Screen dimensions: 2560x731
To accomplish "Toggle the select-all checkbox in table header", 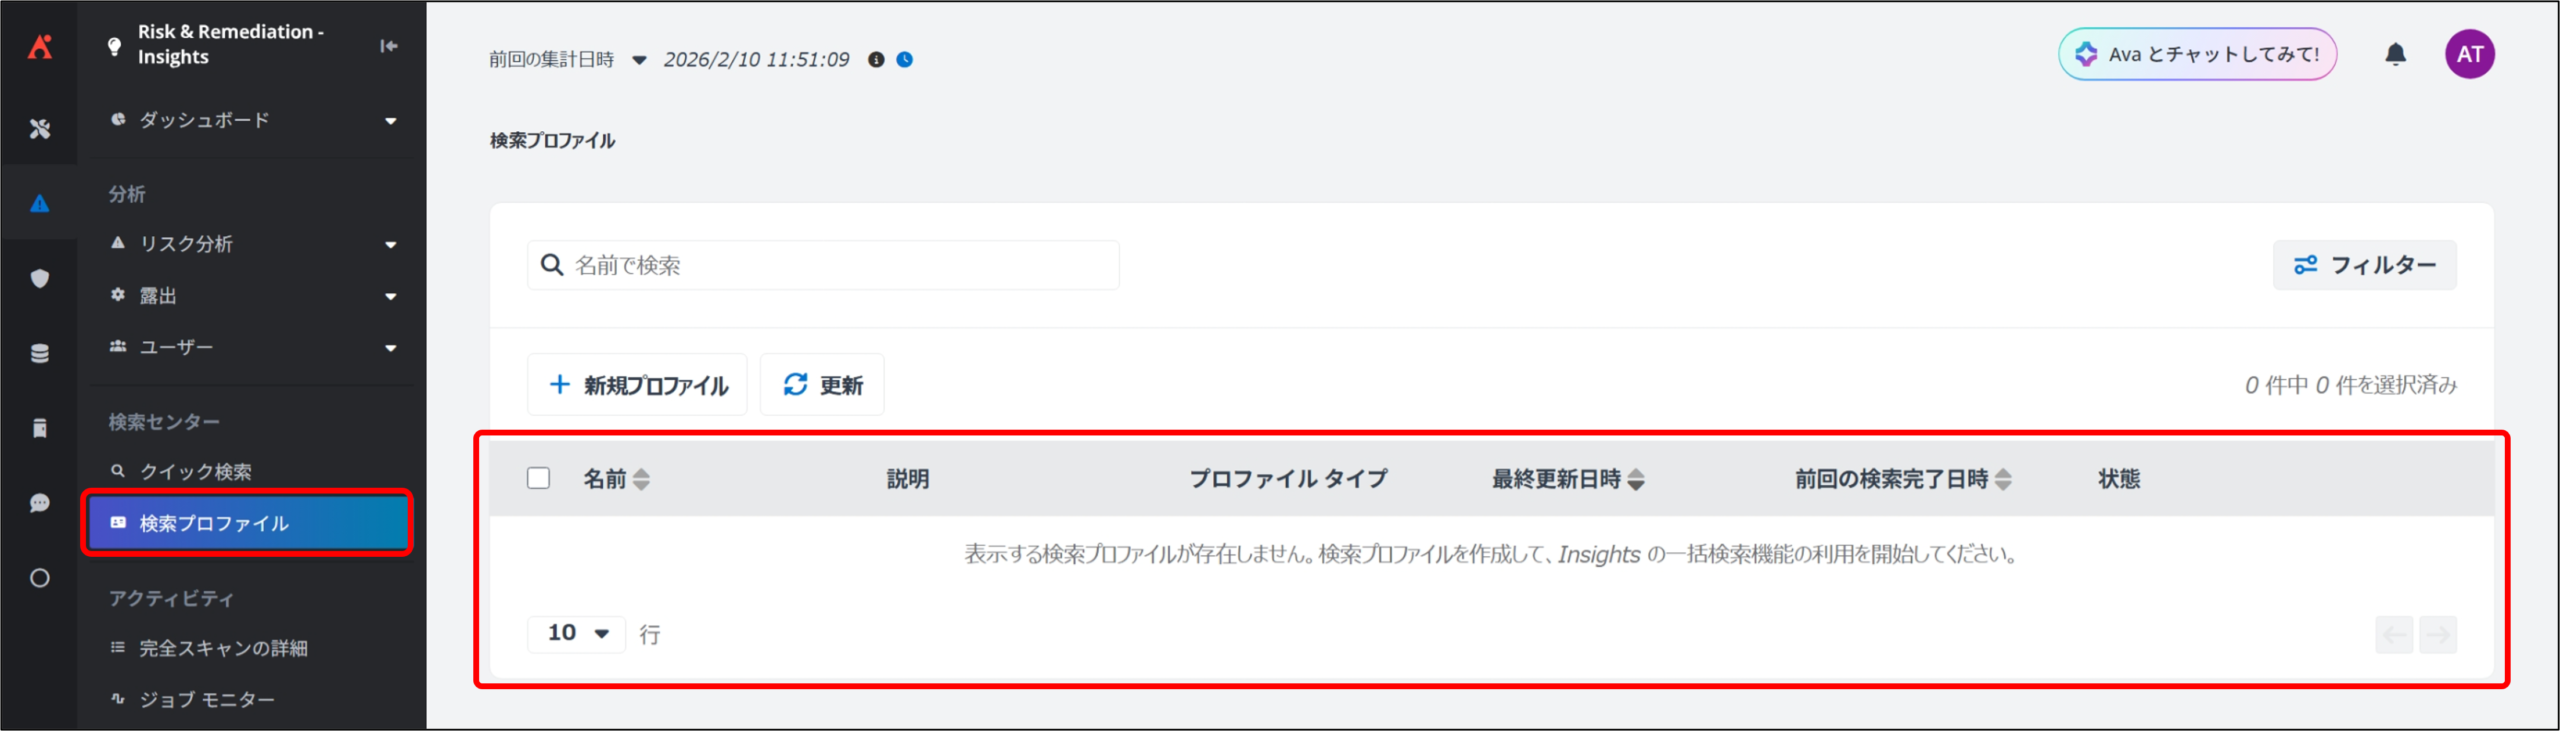I will pos(538,478).
